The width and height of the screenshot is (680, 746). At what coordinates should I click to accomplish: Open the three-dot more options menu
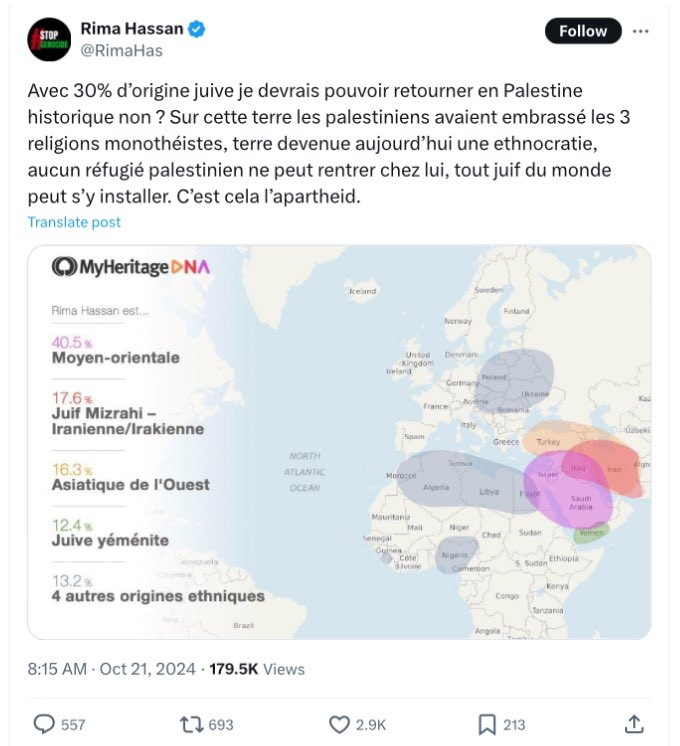coord(640,31)
